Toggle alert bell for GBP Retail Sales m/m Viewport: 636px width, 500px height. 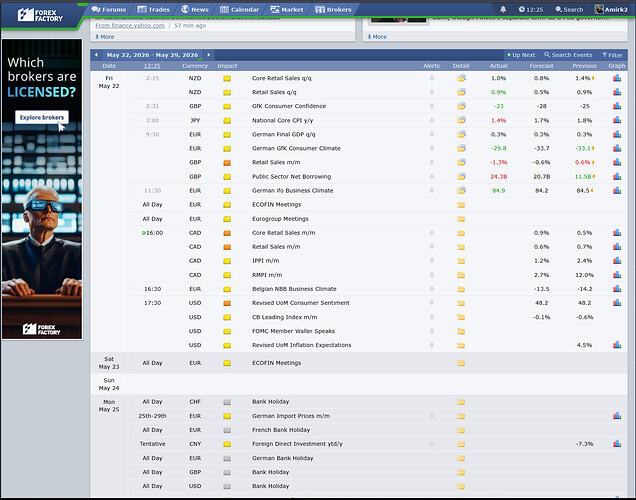pyautogui.click(x=432, y=162)
